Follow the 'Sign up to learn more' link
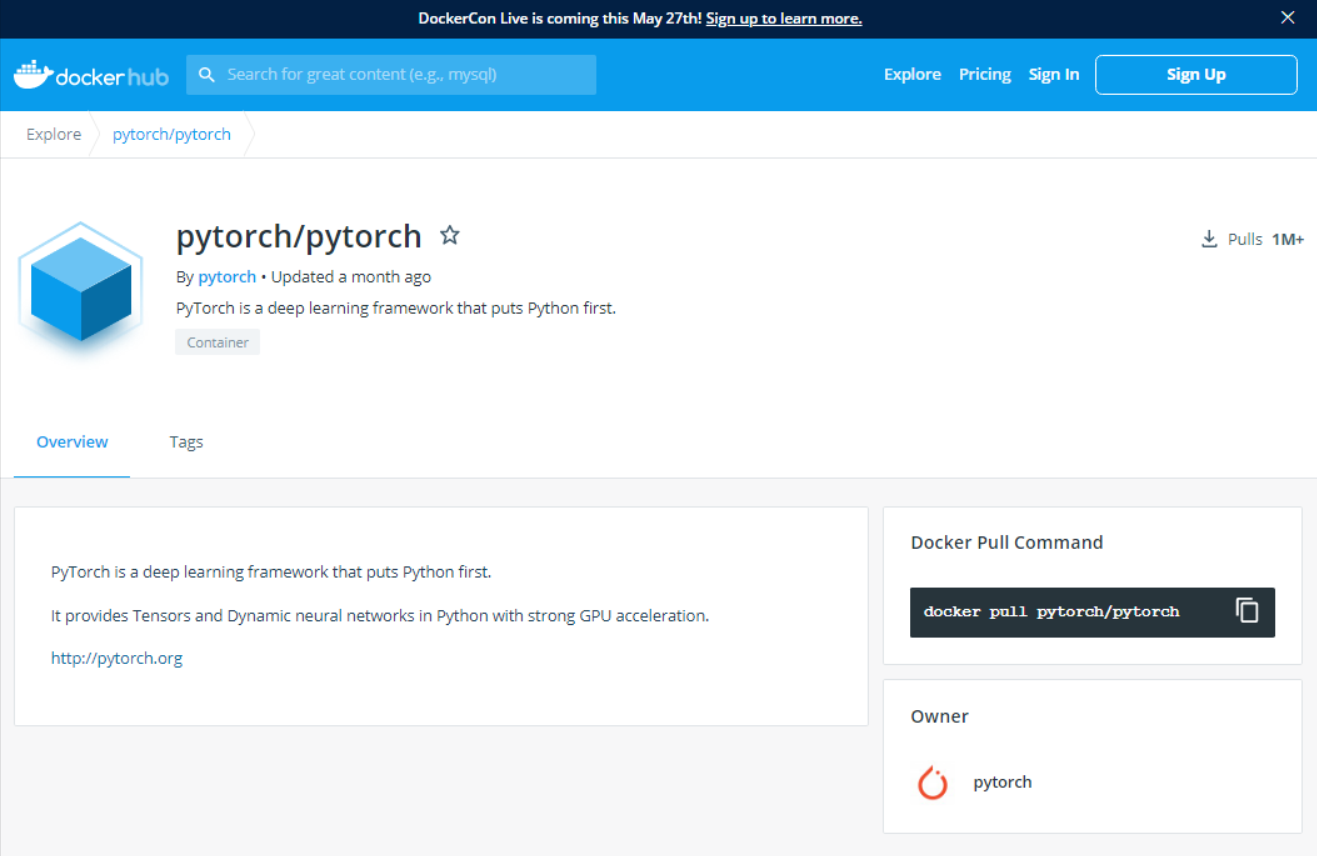This screenshot has width=1317, height=856. click(783, 19)
